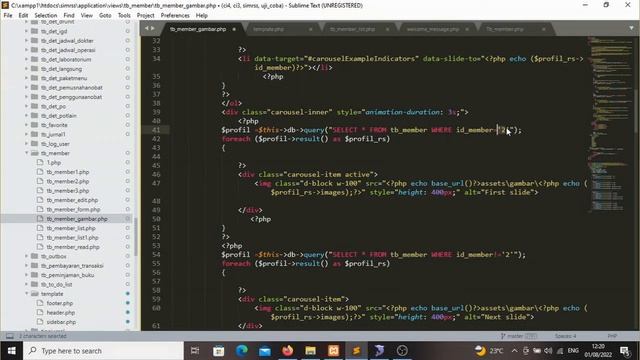Screen dimensions: 640x360
Task: Open the Preferences menu
Action: tap(175, 16)
